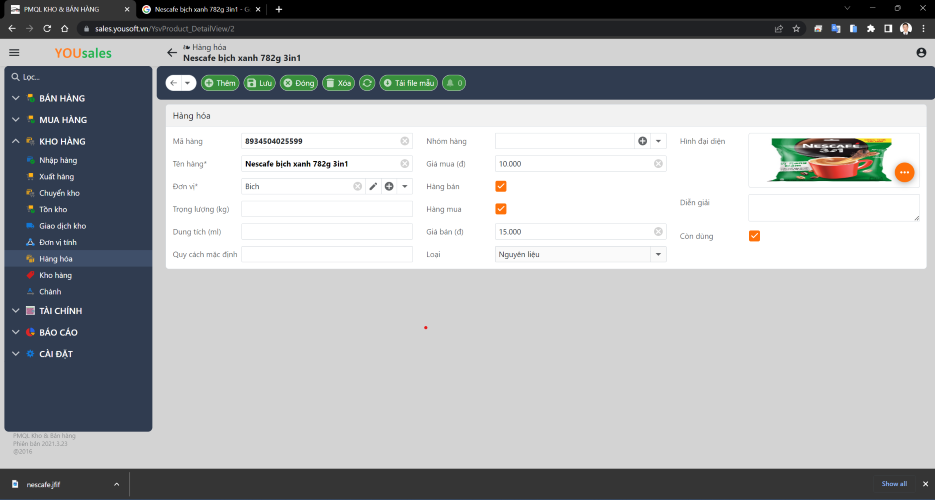The width and height of the screenshot is (935, 500).
Task: Toggle the Hàng mua checkbox
Action: (501, 209)
